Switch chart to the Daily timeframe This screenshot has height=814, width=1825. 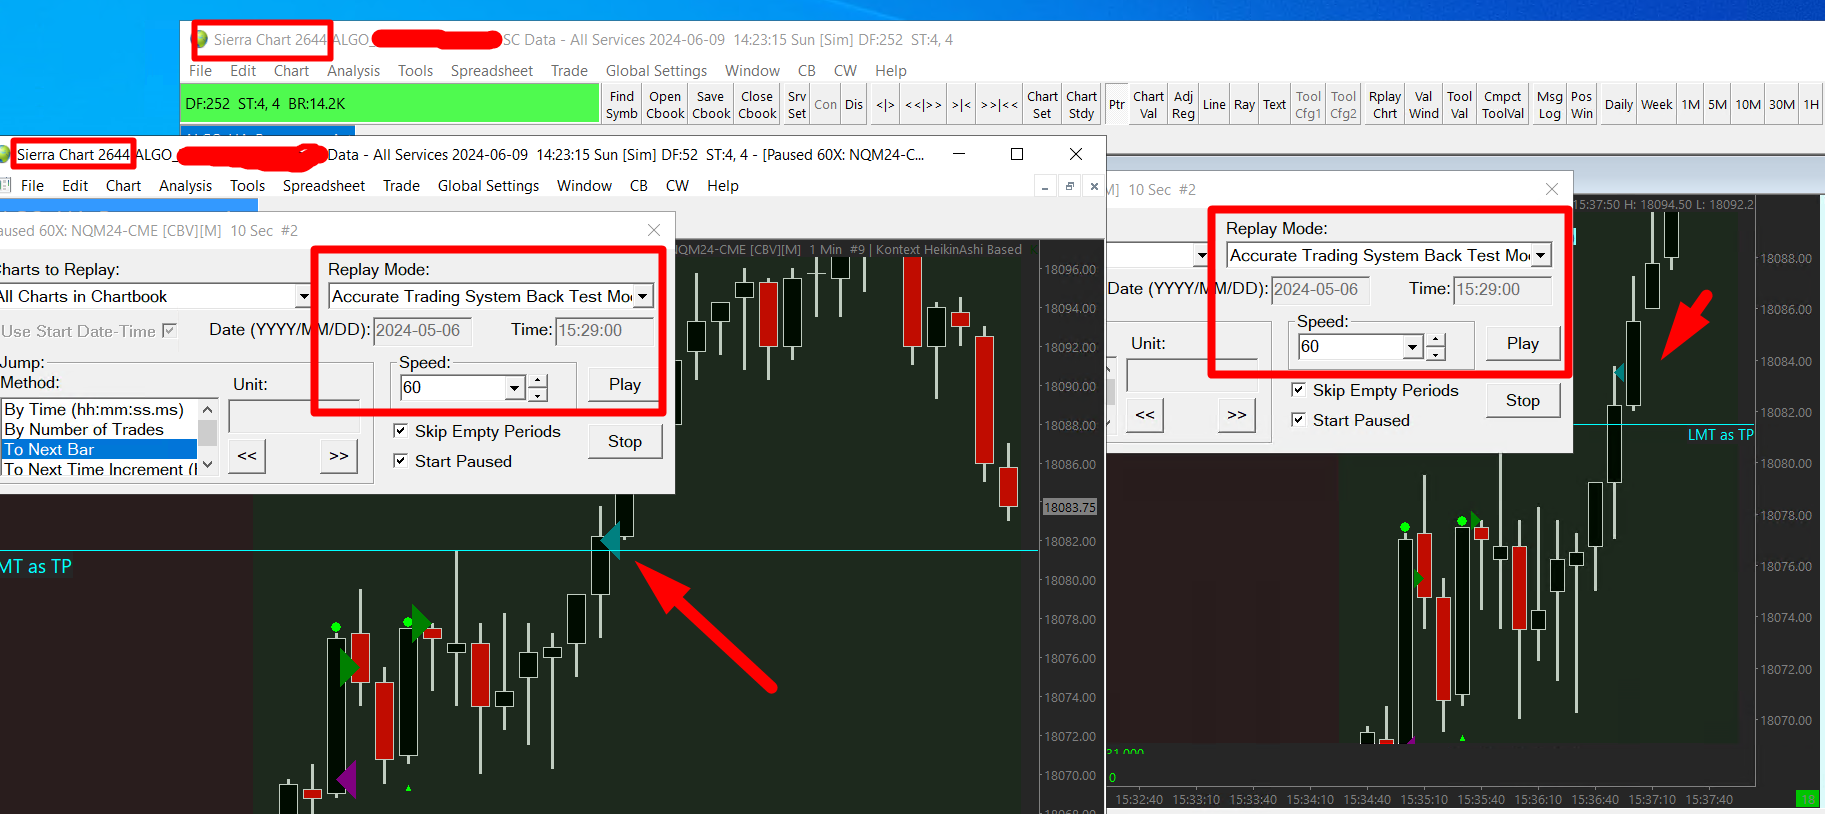pyautogui.click(x=1619, y=104)
